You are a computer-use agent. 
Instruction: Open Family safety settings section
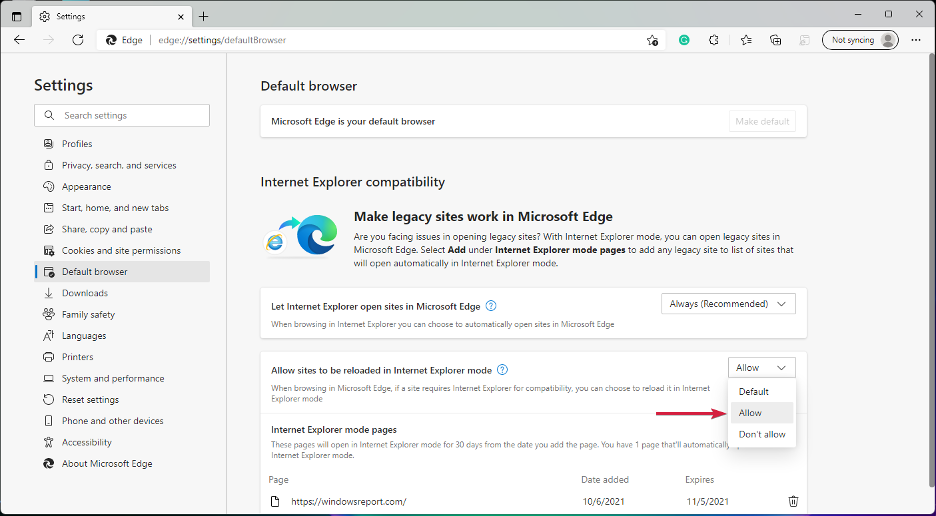[x=122, y=315]
